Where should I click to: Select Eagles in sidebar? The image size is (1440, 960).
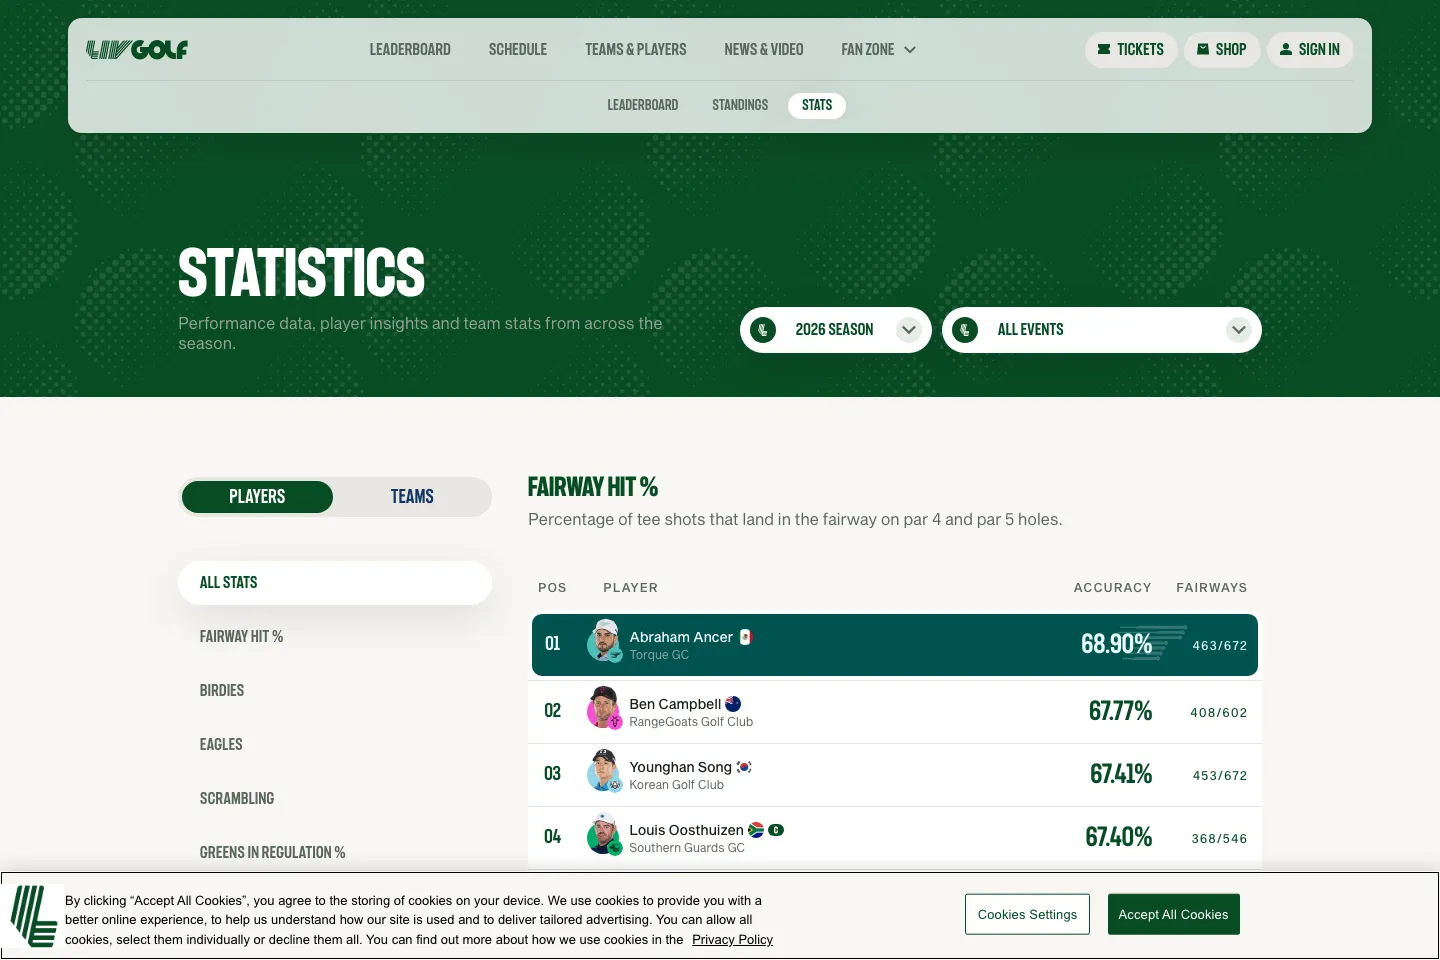(221, 745)
